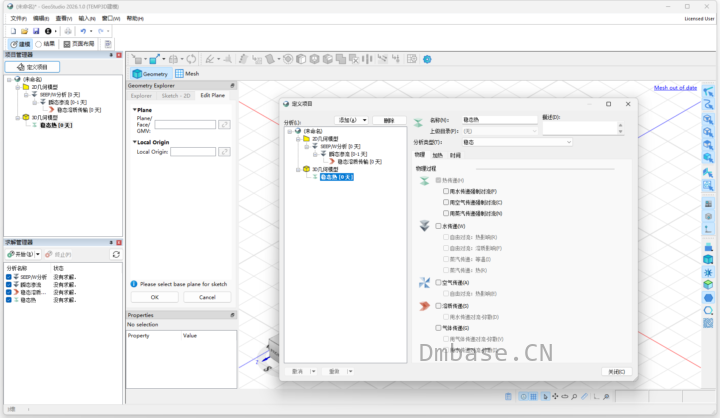This screenshot has height=418, width=720.
Task: Open the 重做 dropdown arrow in the dialog
Action: (350, 371)
